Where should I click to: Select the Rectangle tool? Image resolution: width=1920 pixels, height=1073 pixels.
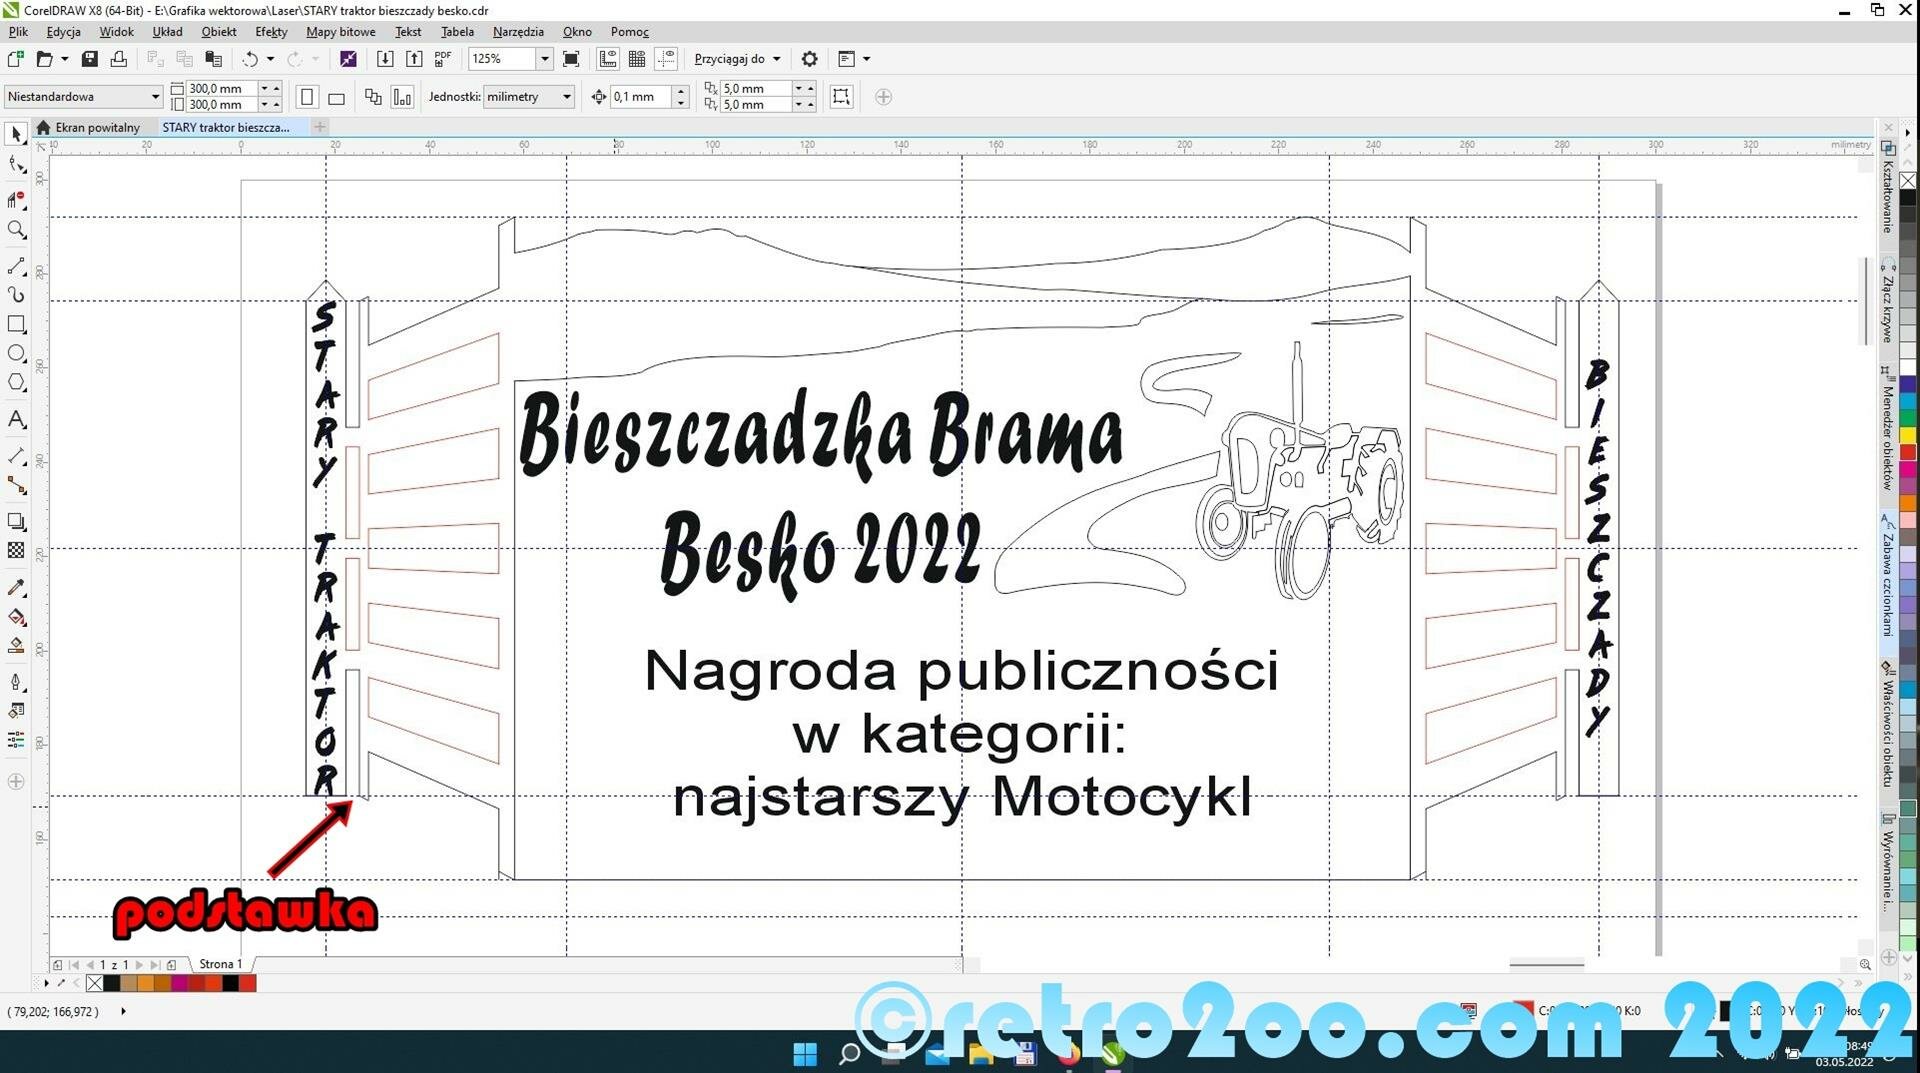coord(16,324)
